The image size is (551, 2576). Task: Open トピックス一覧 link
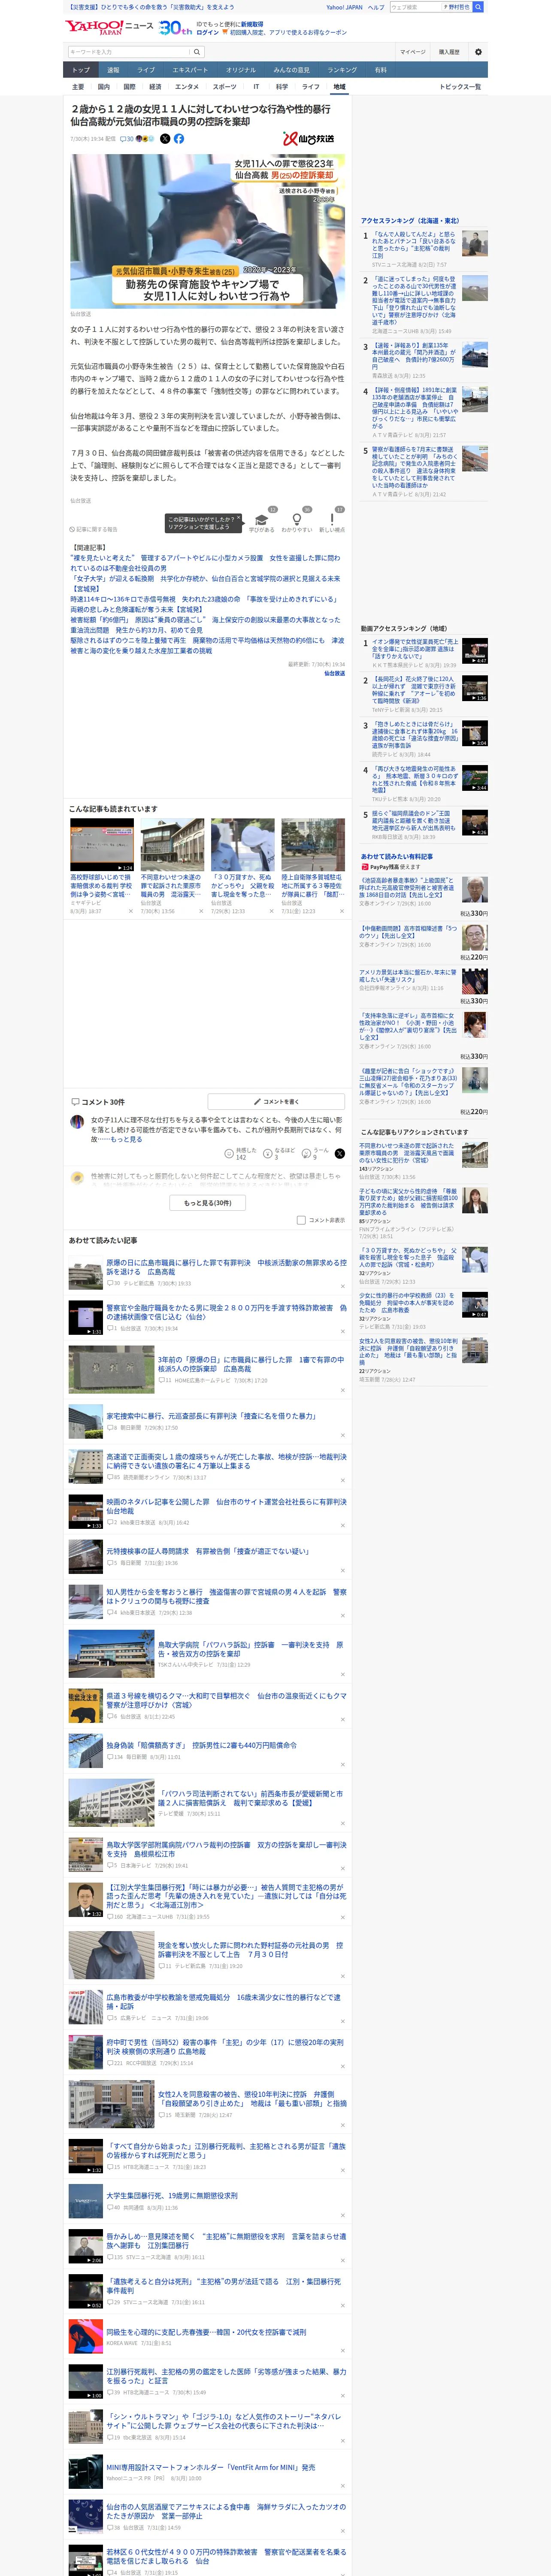pos(460,87)
